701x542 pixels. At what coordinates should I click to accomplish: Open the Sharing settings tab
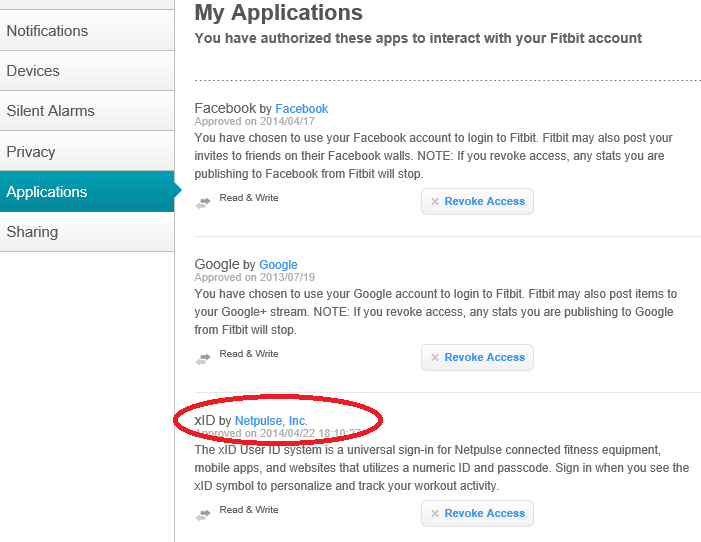[x=87, y=232]
